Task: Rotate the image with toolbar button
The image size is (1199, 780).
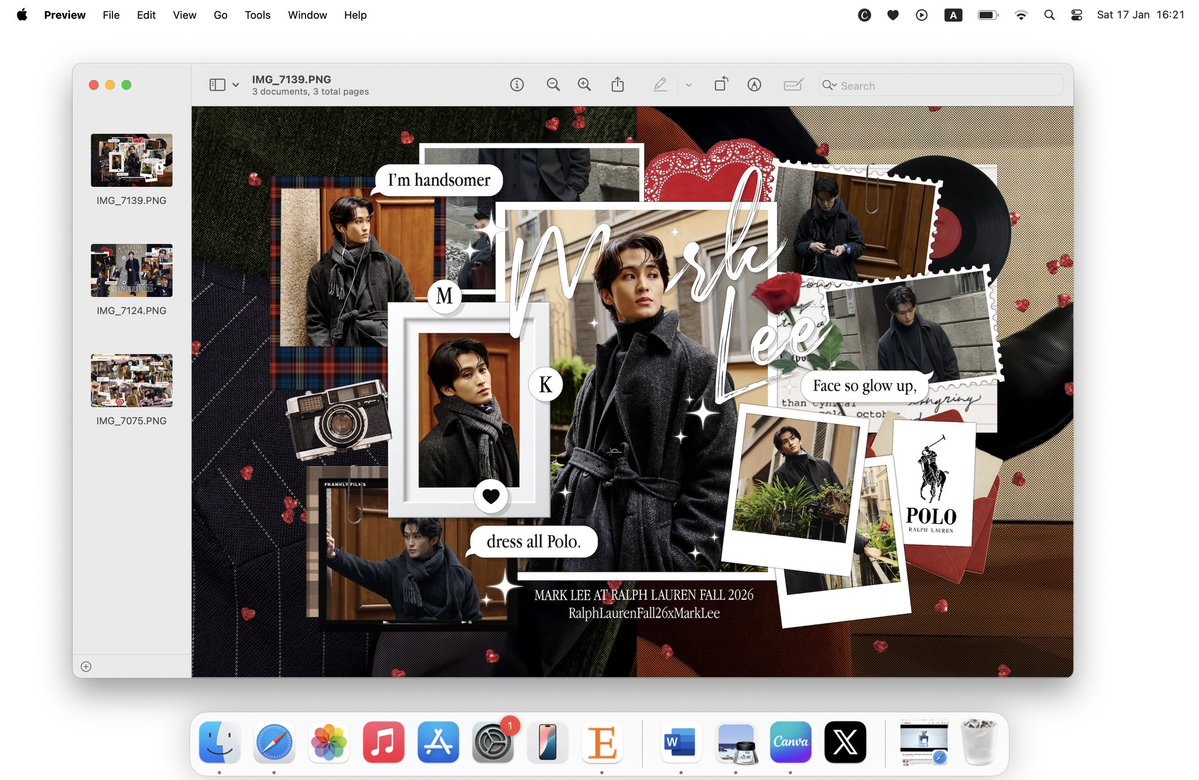Action: click(720, 85)
